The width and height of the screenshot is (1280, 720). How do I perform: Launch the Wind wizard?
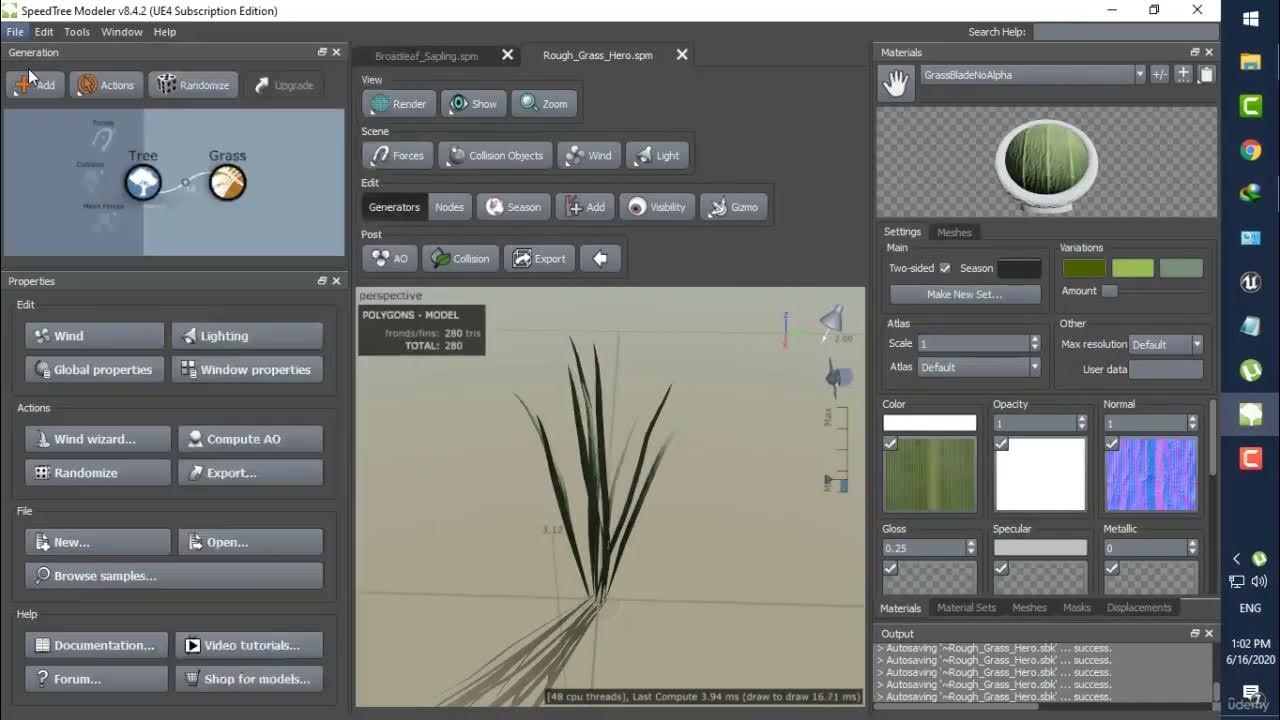pos(97,439)
